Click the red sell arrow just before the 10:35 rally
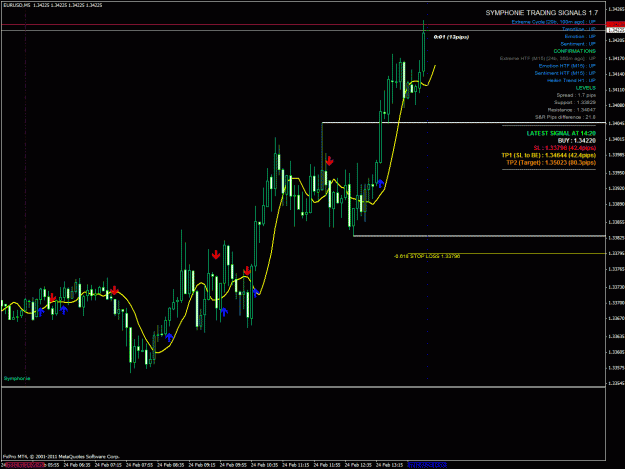Image resolution: width=625 pixels, height=469 pixels. (x=247, y=271)
